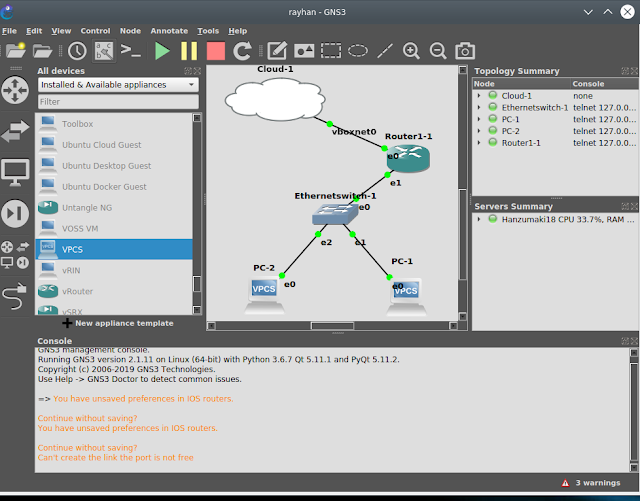The height and width of the screenshot is (501, 640).
Task: Start all nodes with green play button
Action: [162, 51]
